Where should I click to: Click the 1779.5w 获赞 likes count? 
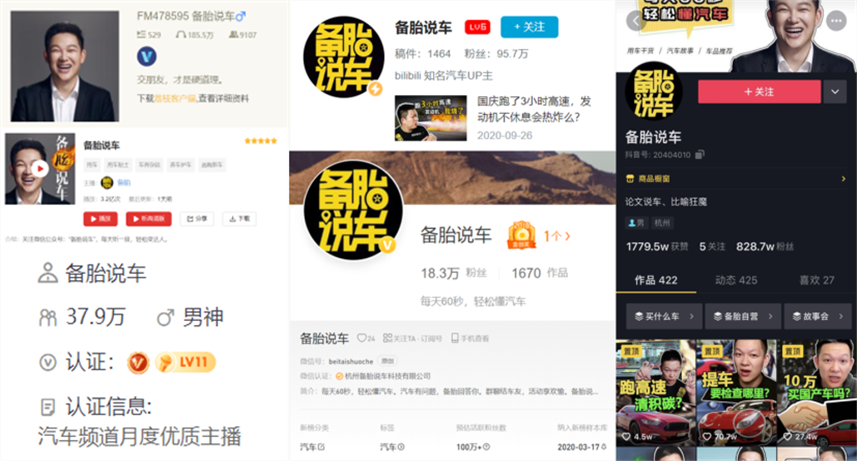(657, 247)
